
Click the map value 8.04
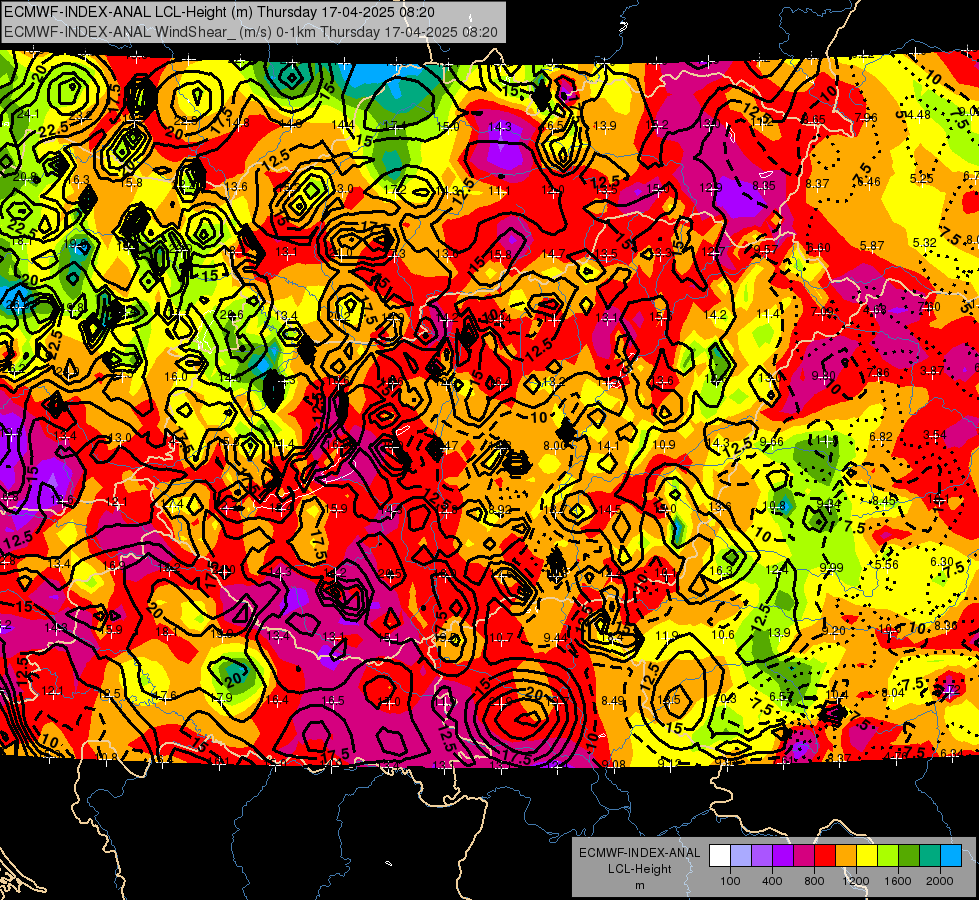893,692
